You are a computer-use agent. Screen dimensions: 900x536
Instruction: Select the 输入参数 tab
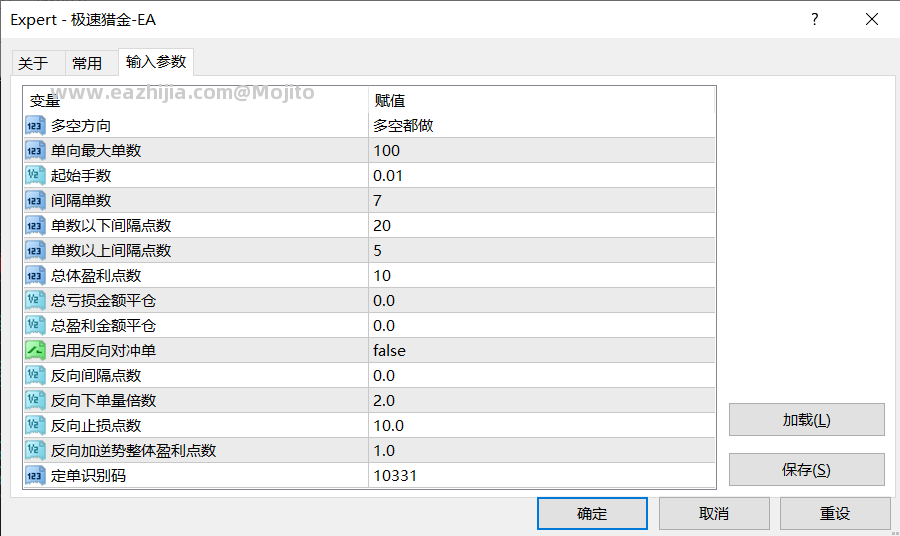pyautogui.click(x=156, y=61)
